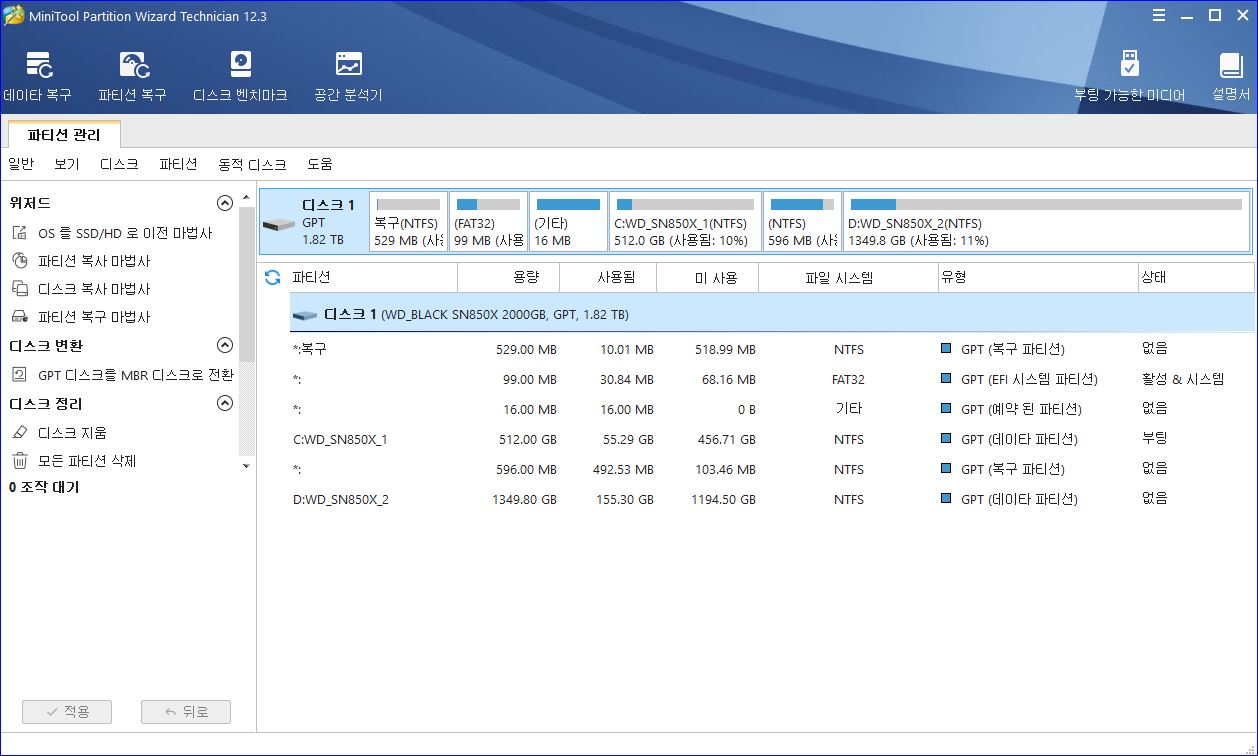The height and width of the screenshot is (756, 1258).
Task: Sort by 유형 column header
Action: click(1037, 278)
